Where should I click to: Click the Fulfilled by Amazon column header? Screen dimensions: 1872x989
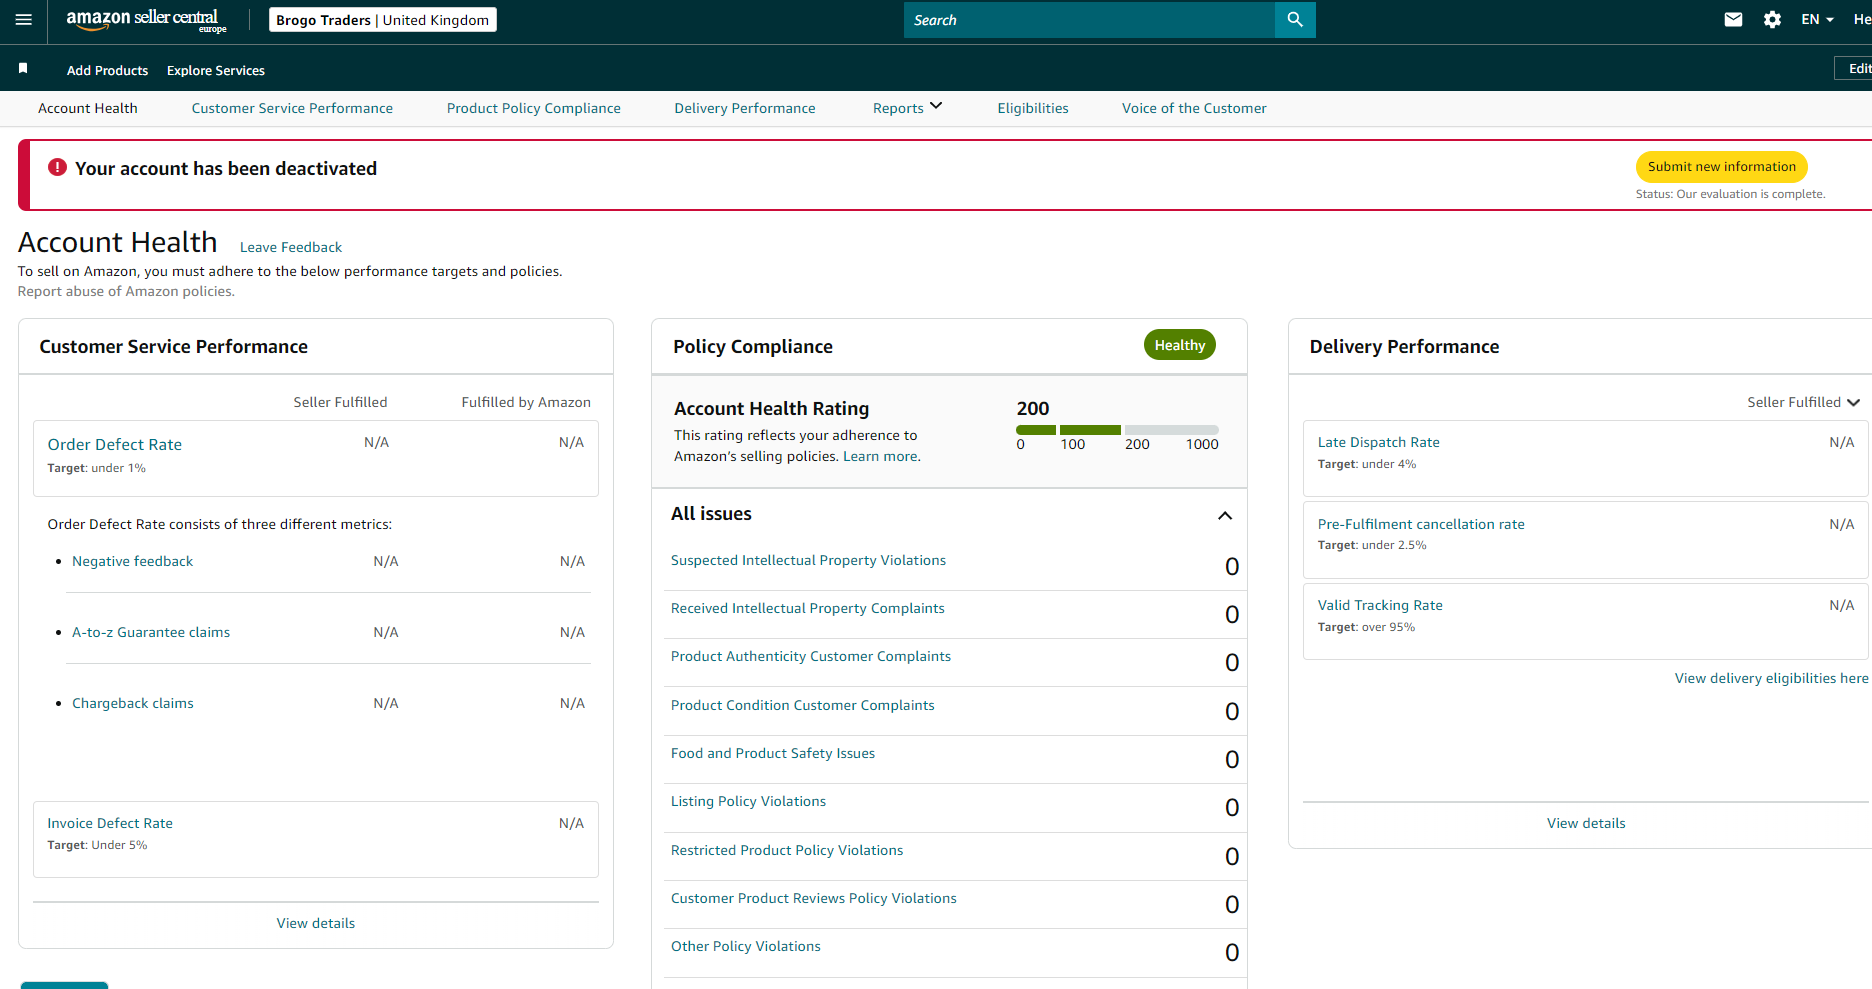pyautogui.click(x=526, y=402)
